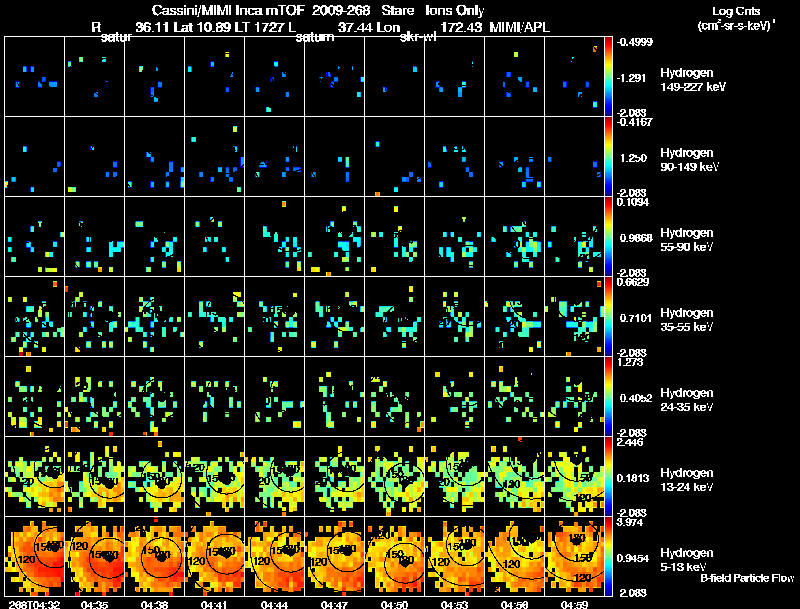
Task: Click the 0.9454 scale value
Action: point(633,559)
